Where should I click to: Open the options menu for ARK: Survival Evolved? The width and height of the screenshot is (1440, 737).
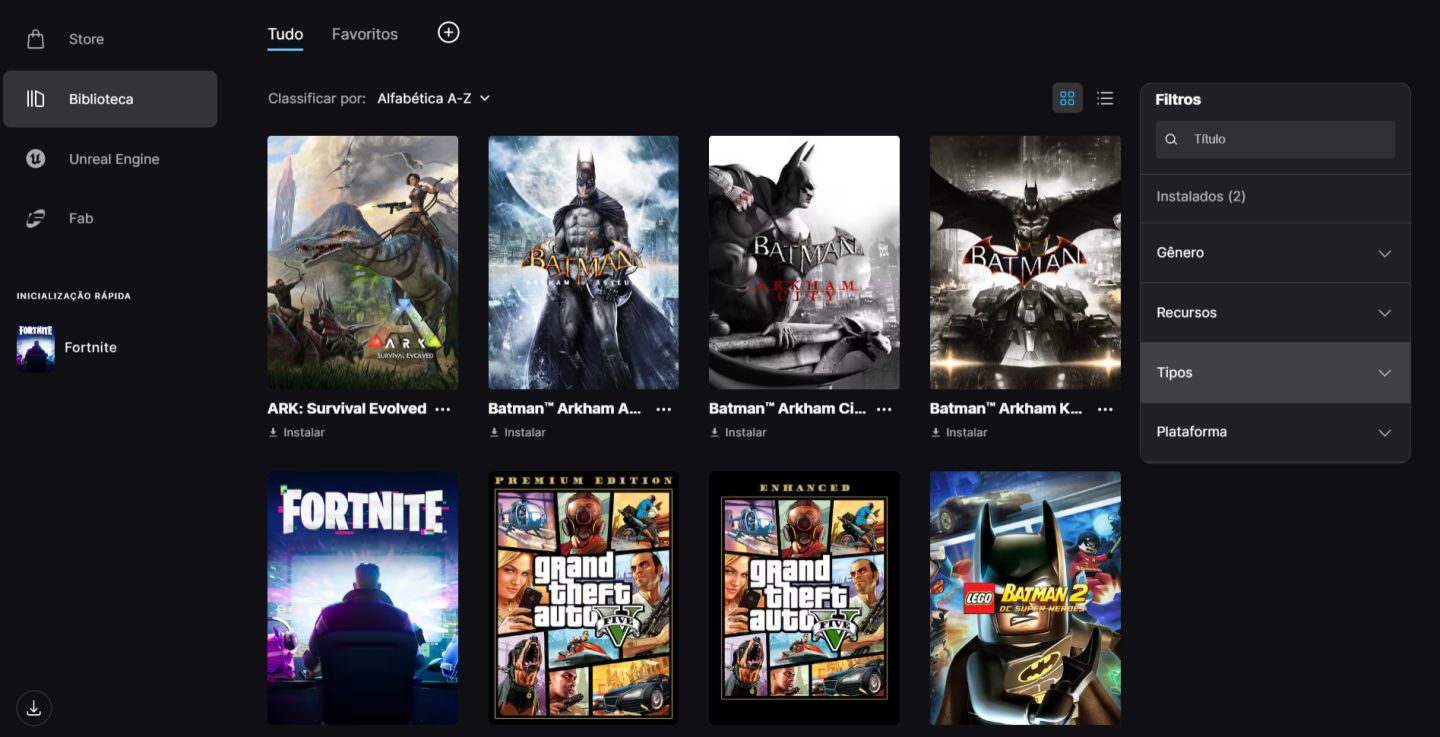click(x=443, y=409)
